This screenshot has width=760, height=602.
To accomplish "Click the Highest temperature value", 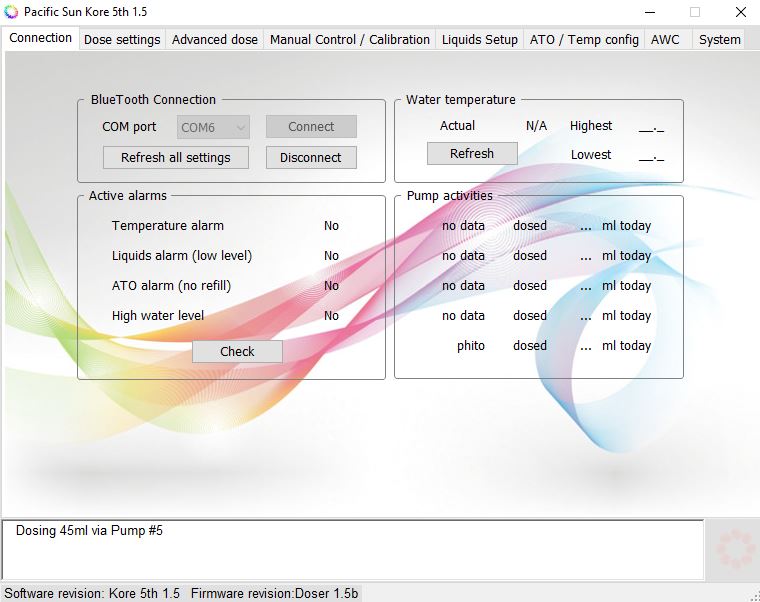I will [651, 128].
